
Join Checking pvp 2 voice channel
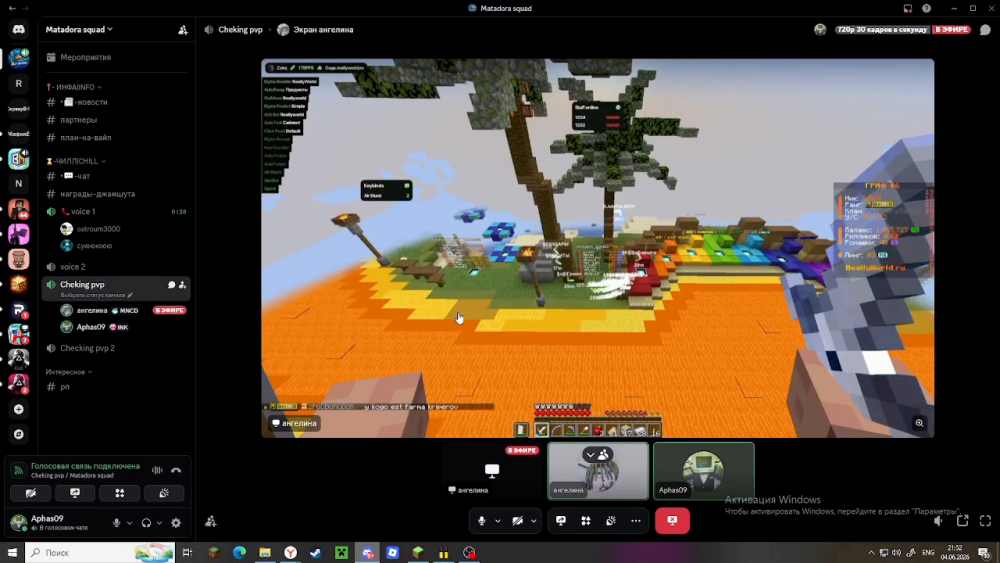click(x=116, y=348)
